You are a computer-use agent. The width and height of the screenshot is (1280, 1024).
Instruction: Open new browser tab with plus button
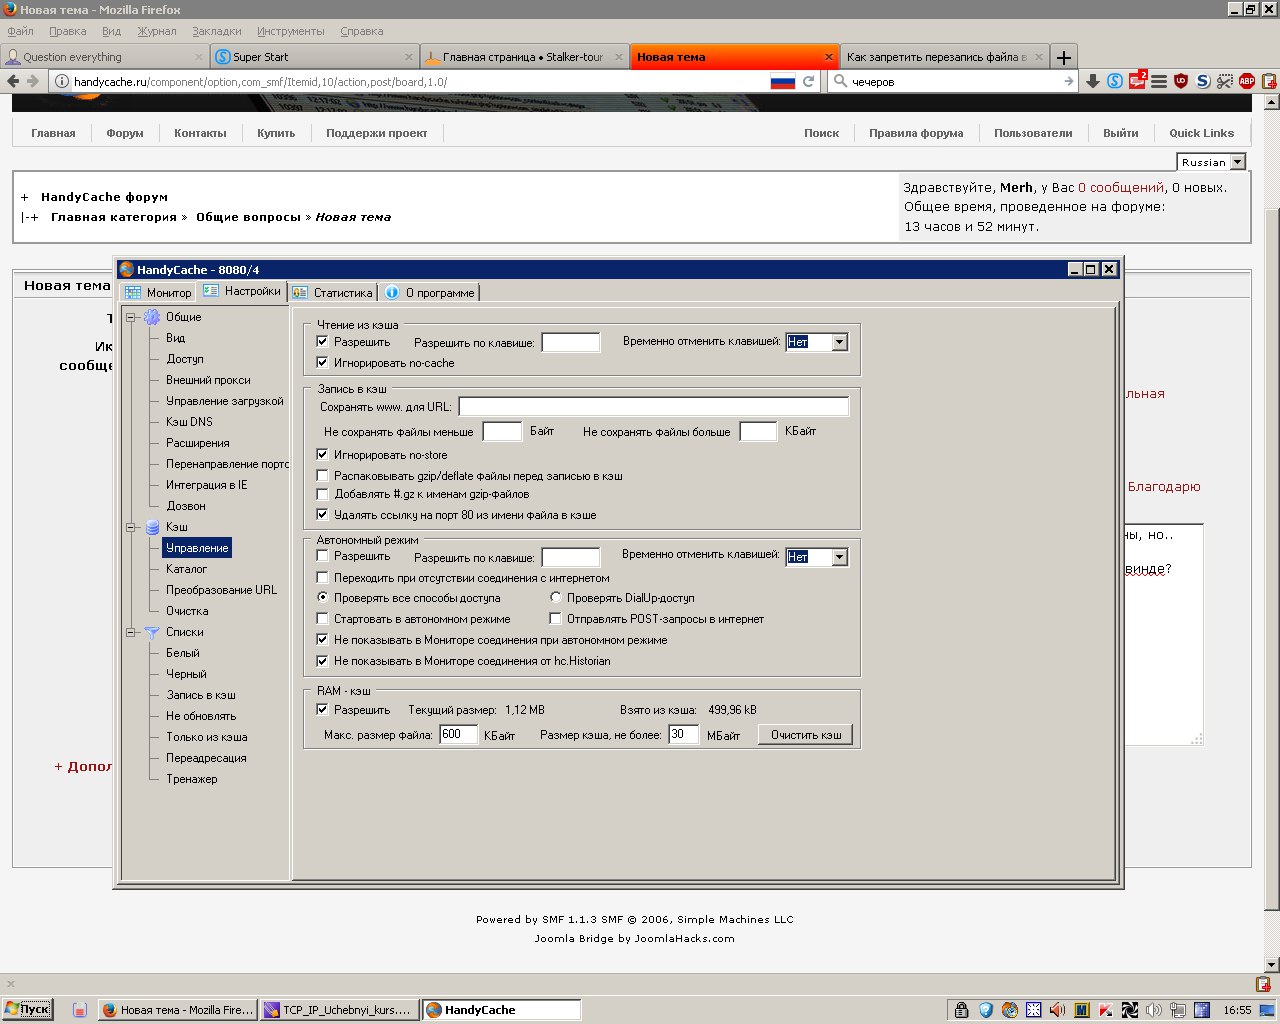point(1064,57)
